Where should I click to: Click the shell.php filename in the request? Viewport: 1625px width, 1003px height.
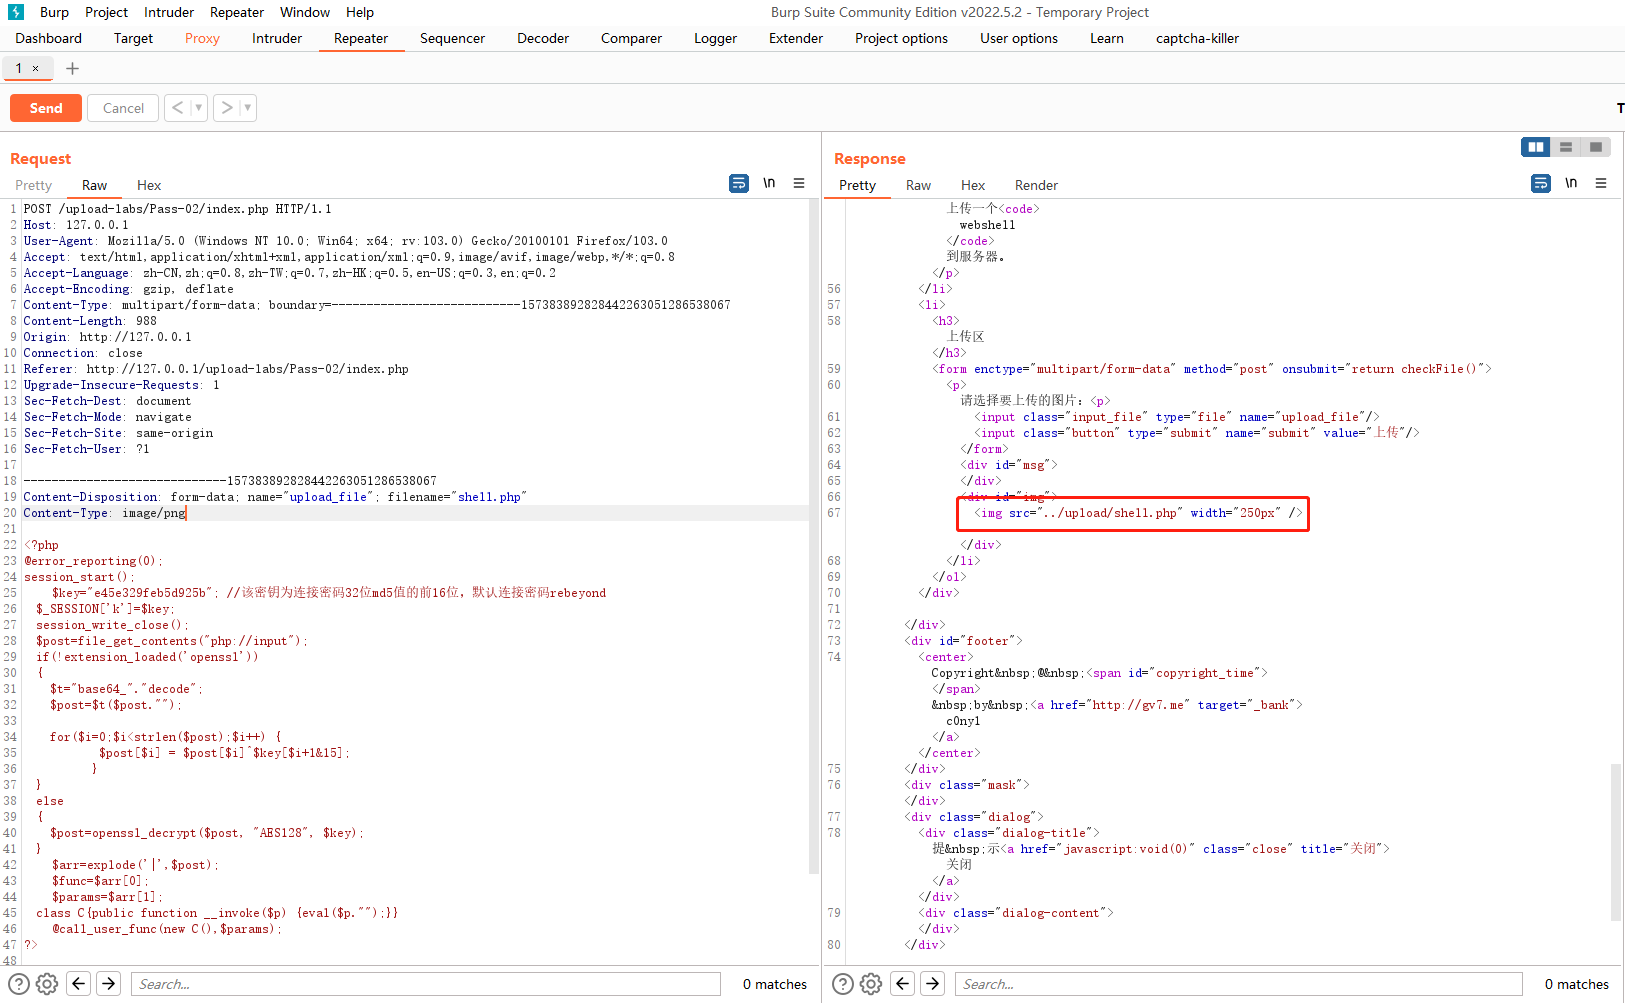click(x=489, y=497)
